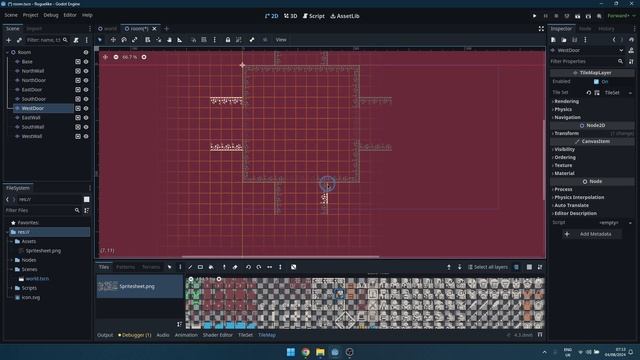Click the Lock selected node icon
The height and width of the screenshot is (360, 640).
point(228,40)
